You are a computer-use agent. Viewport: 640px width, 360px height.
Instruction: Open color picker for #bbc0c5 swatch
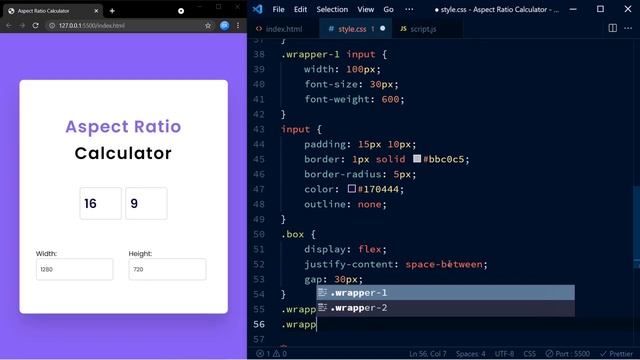click(x=417, y=158)
